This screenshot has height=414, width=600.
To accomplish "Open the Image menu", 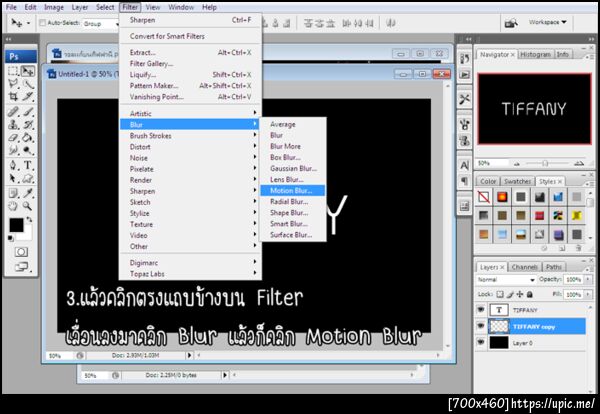I will tap(54, 7).
